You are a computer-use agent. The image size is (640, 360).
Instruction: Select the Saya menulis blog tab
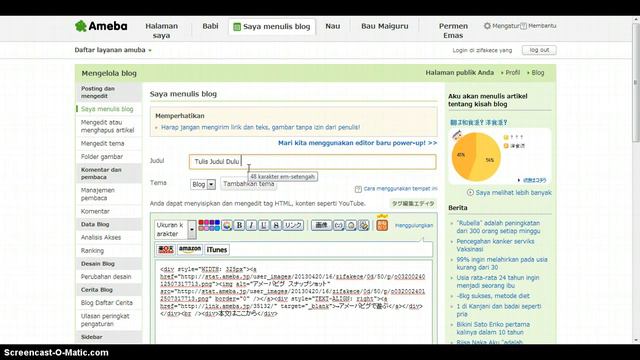(272, 27)
